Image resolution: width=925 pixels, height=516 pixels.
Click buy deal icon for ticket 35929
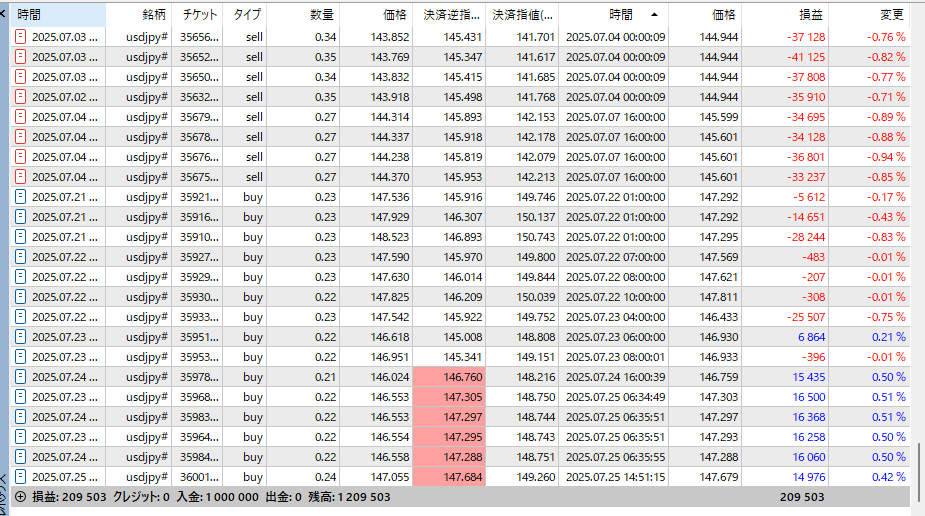point(20,277)
